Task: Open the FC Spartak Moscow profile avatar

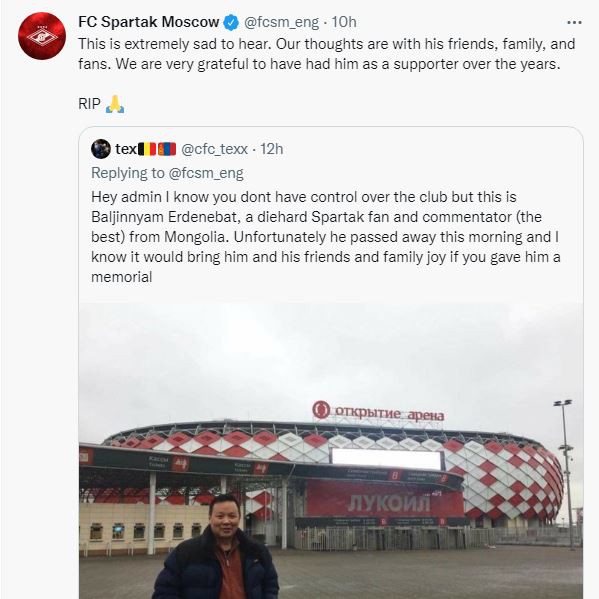Action: click(42, 36)
